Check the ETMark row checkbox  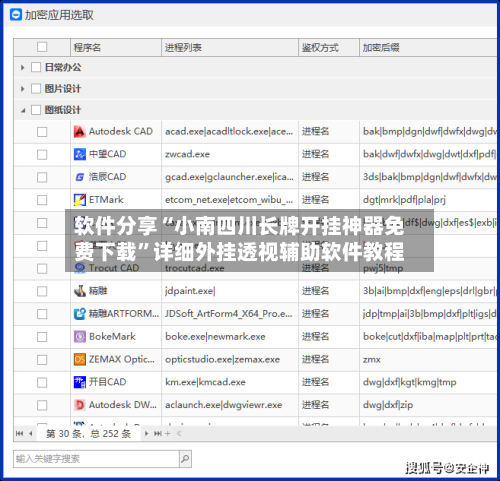coord(42,200)
